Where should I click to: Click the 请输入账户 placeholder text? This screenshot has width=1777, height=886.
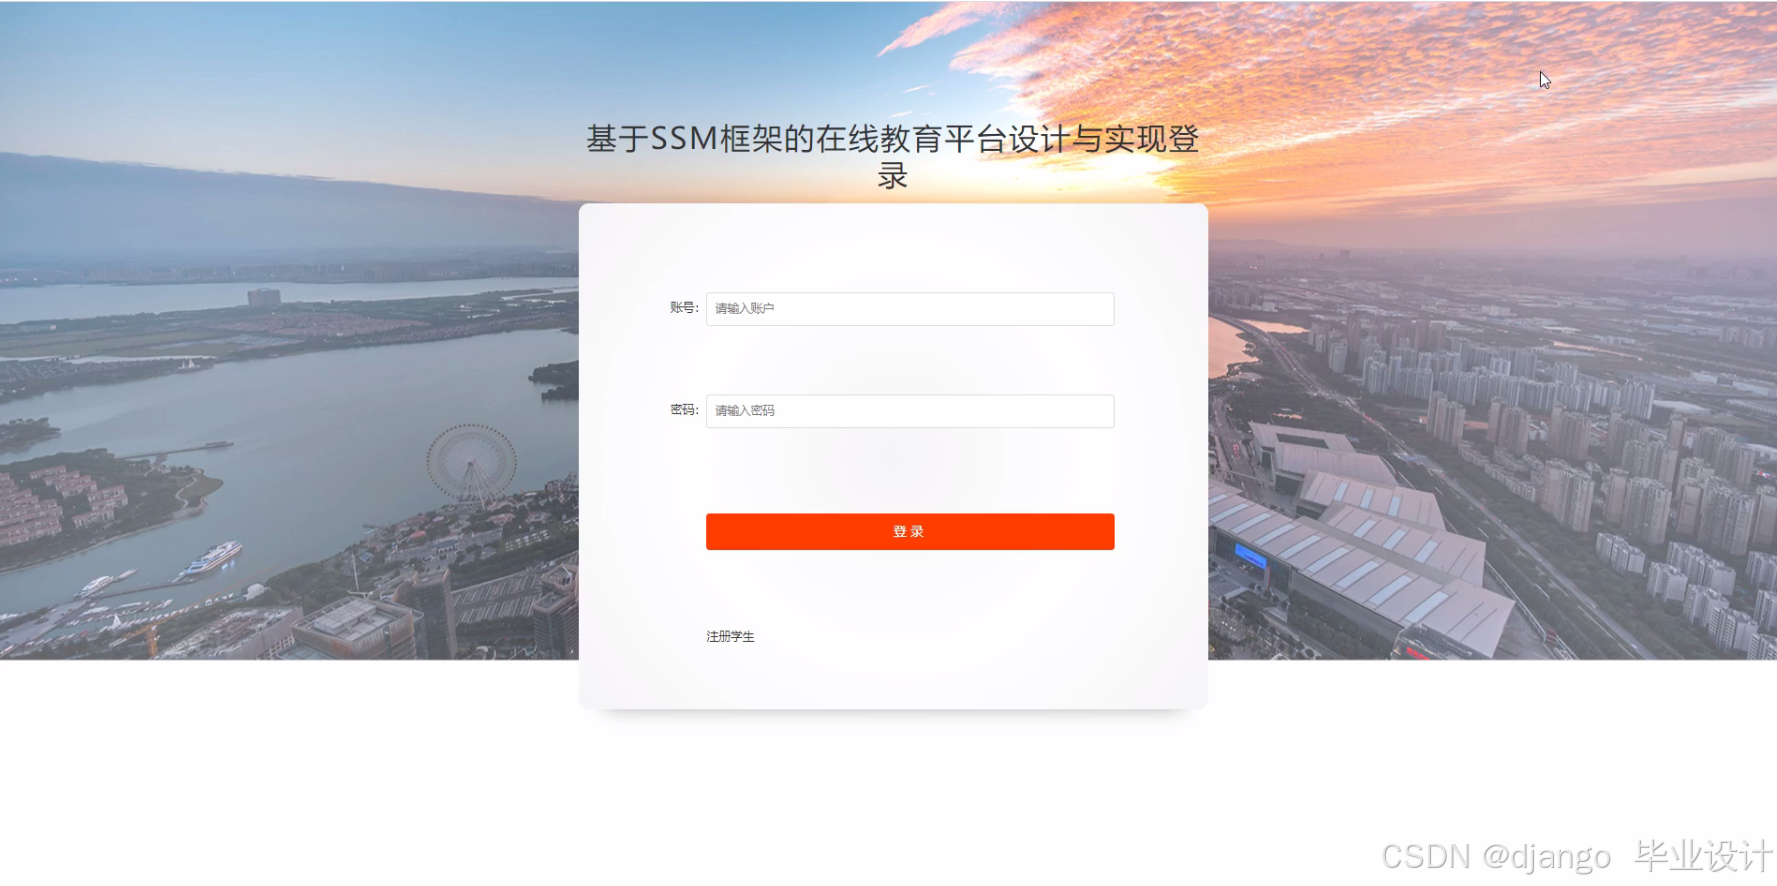point(744,309)
